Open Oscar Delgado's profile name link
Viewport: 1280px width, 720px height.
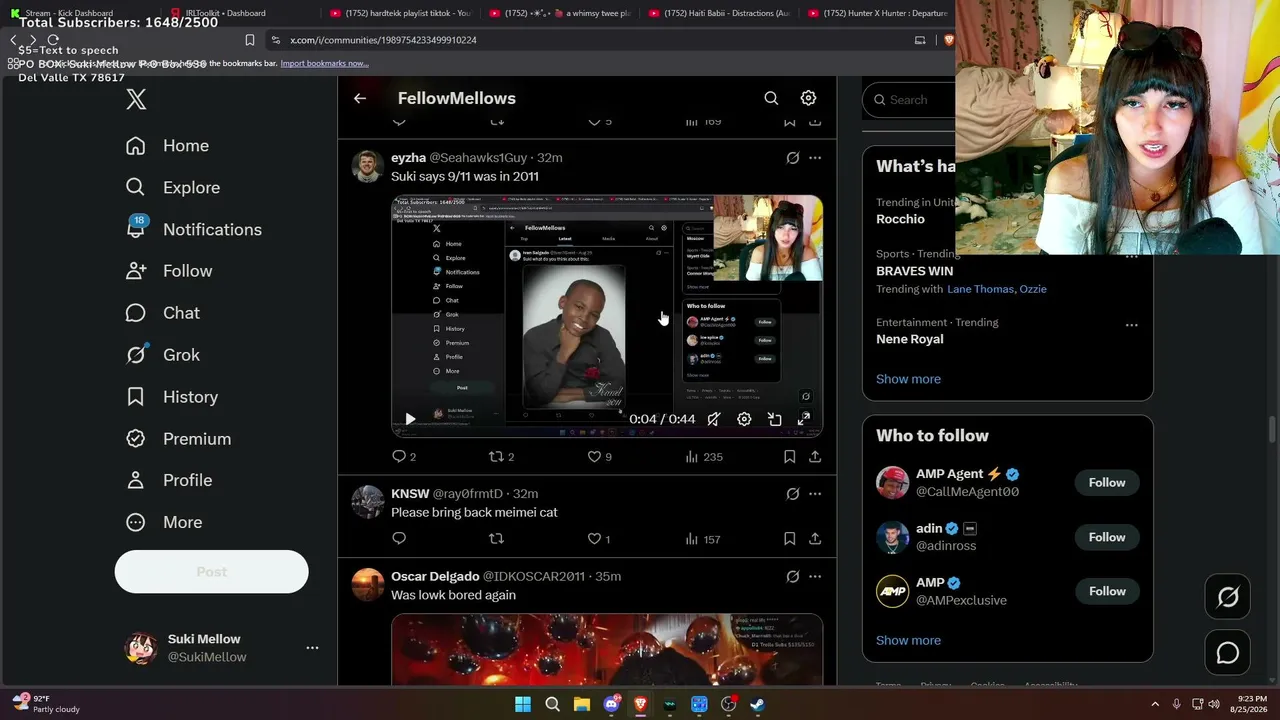(x=435, y=577)
